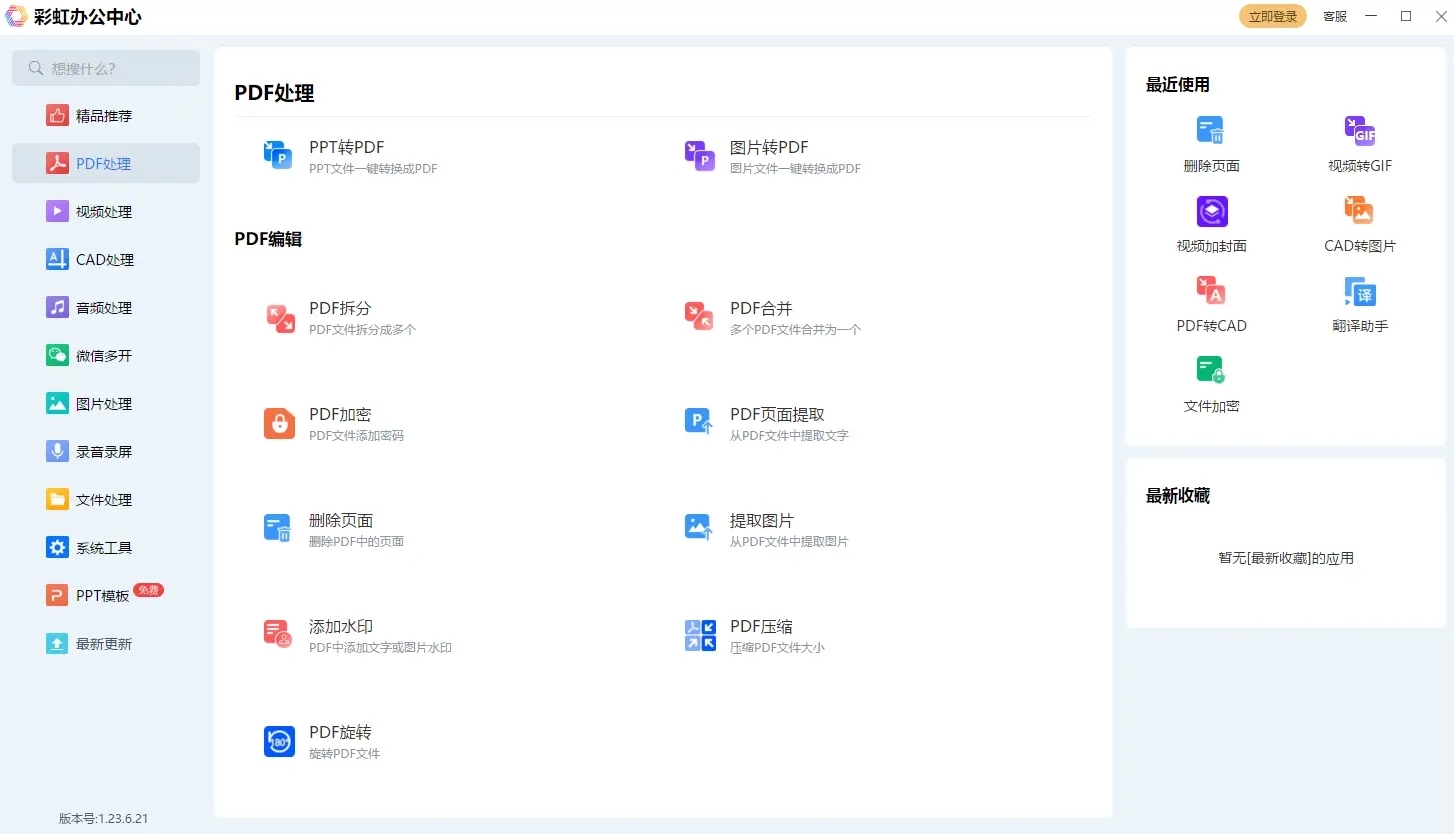
Task: Switch to 视频处理 category
Action: tap(106, 212)
